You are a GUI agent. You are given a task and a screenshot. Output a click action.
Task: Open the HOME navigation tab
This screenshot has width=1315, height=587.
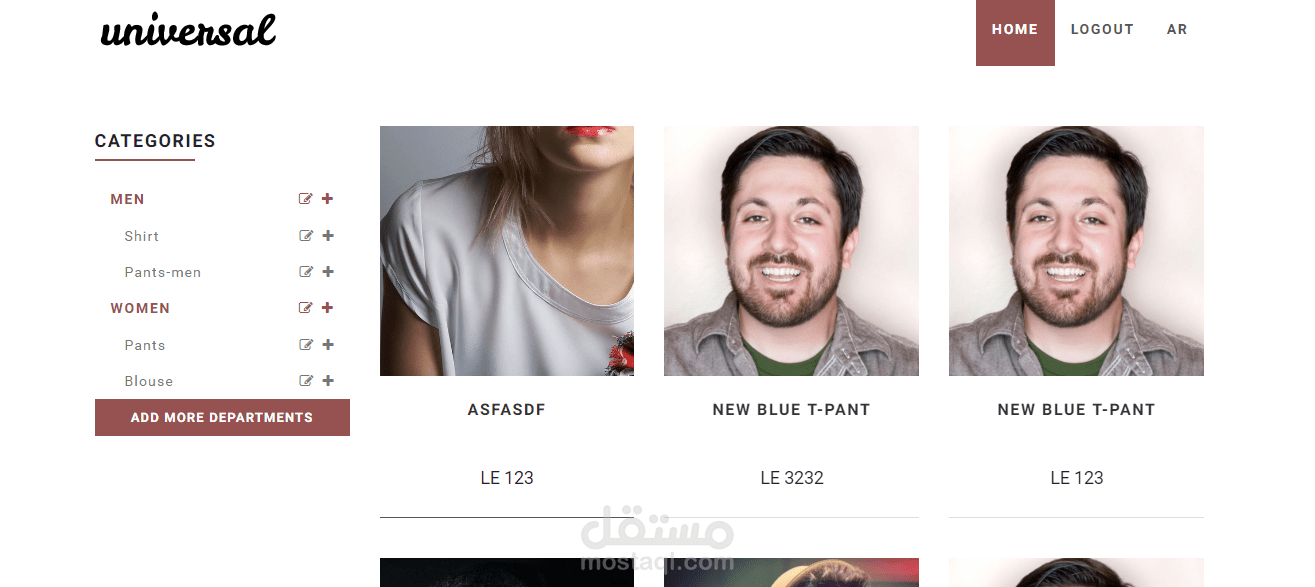point(1015,30)
